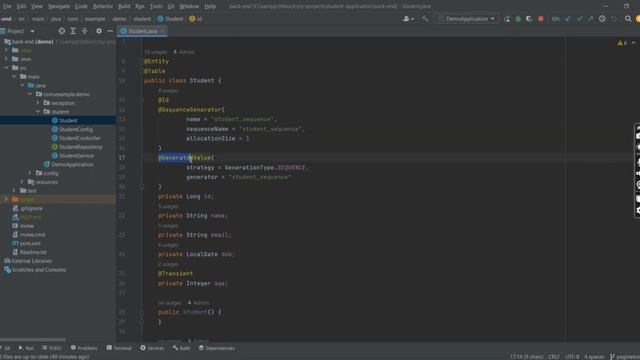
Task: Open the Edit menu
Action: [22, 6]
